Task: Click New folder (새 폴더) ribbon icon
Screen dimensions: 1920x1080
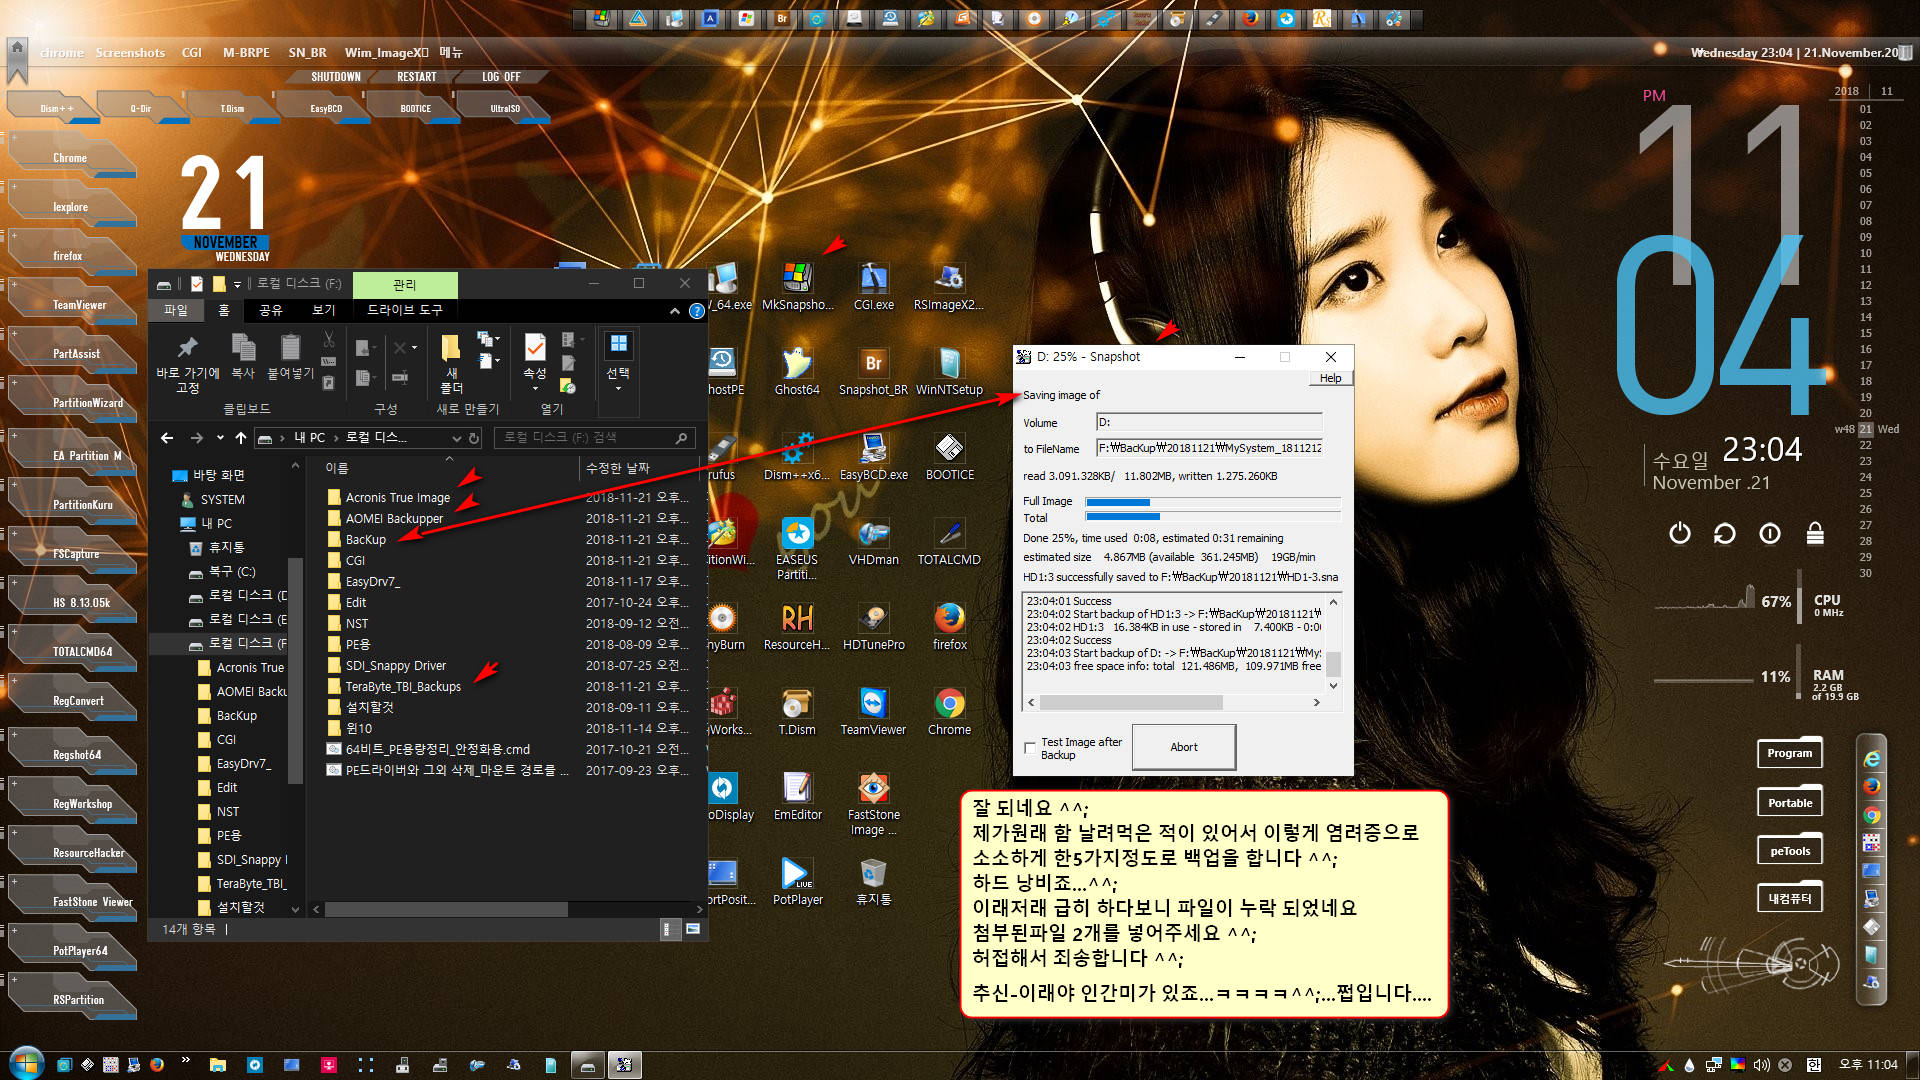Action: click(451, 362)
